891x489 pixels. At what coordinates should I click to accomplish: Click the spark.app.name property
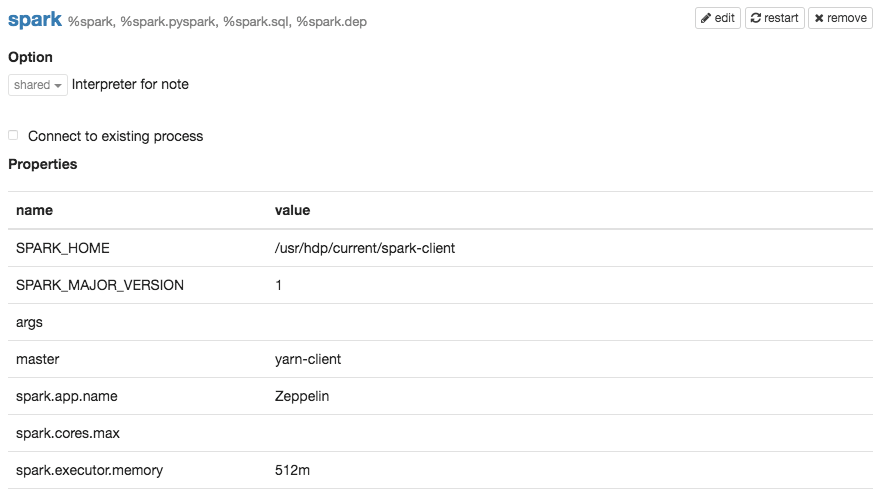click(66, 396)
